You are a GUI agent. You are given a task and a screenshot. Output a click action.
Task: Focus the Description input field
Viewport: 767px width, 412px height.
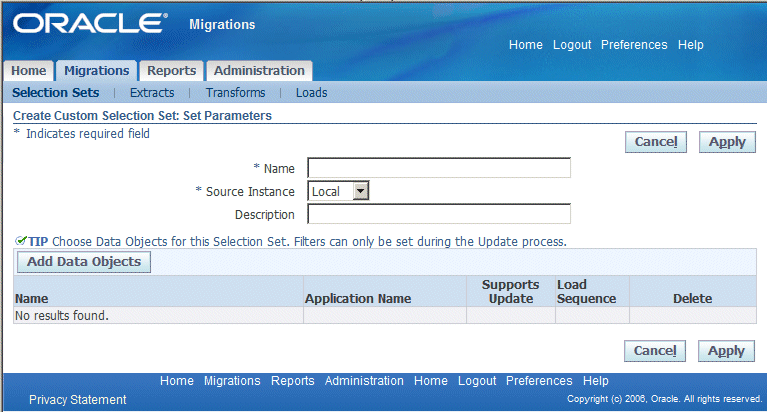[439, 214]
